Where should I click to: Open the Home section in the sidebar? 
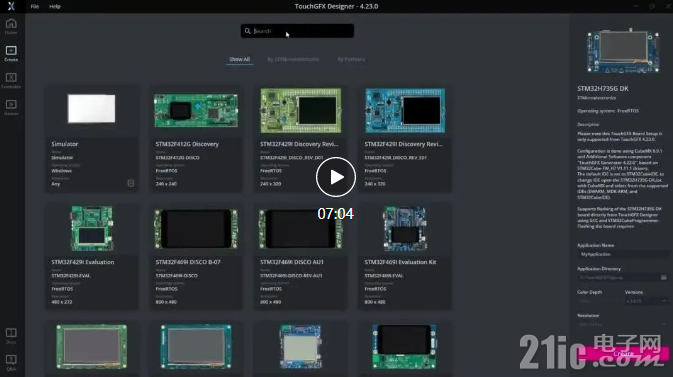pos(11,26)
